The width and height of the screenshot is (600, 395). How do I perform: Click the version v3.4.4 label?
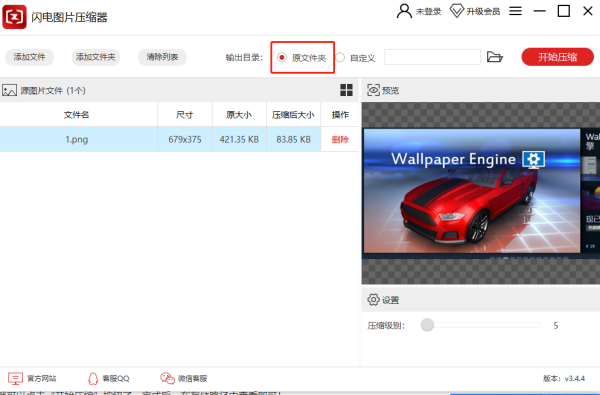click(x=564, y=379)
